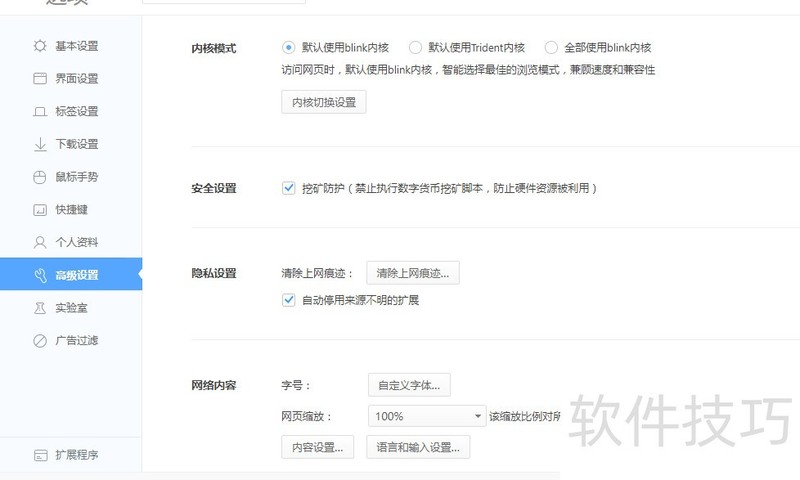Viewport: 800px width, 480px height.
Task: Click 隐私设置 section heading
Action: 214,273
